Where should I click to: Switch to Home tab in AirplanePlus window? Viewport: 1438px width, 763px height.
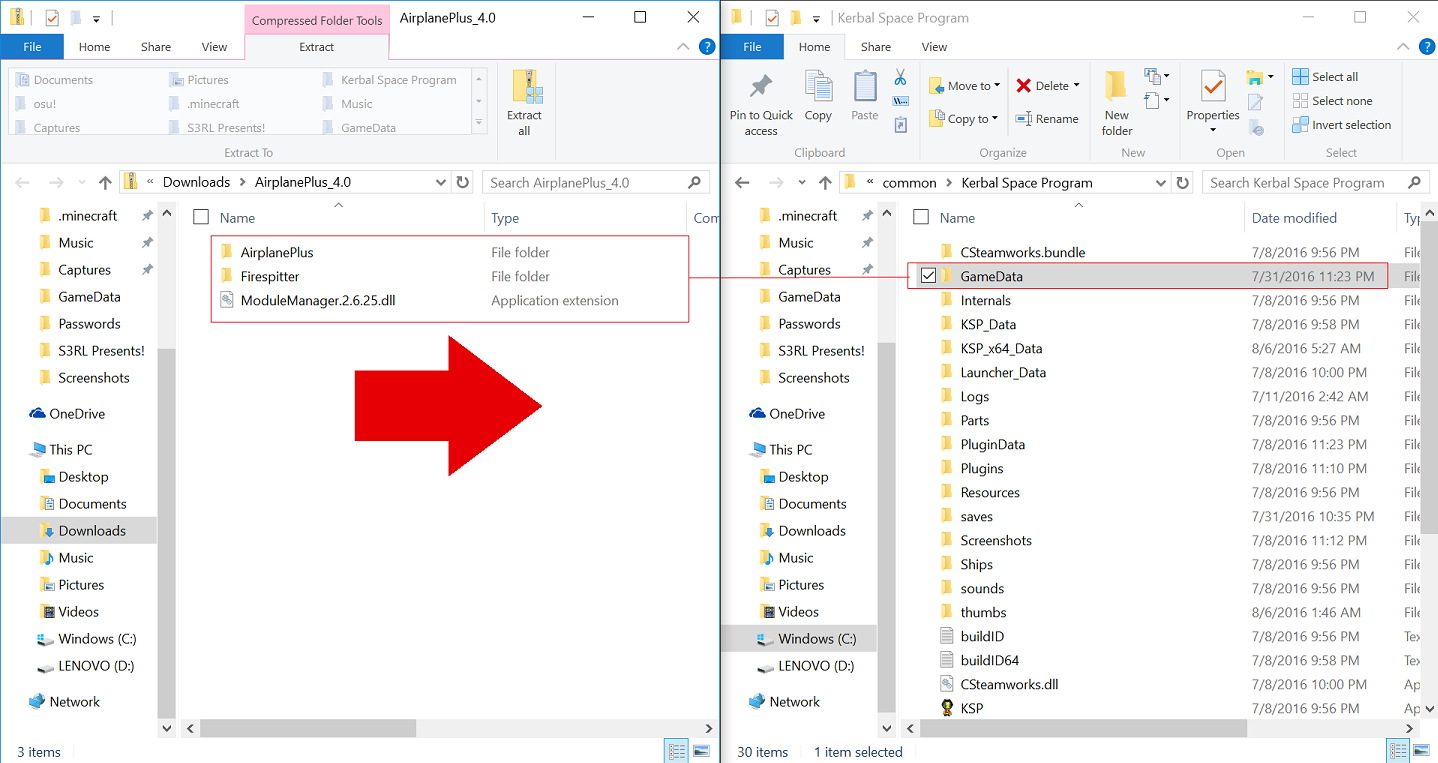click(95, 47)
